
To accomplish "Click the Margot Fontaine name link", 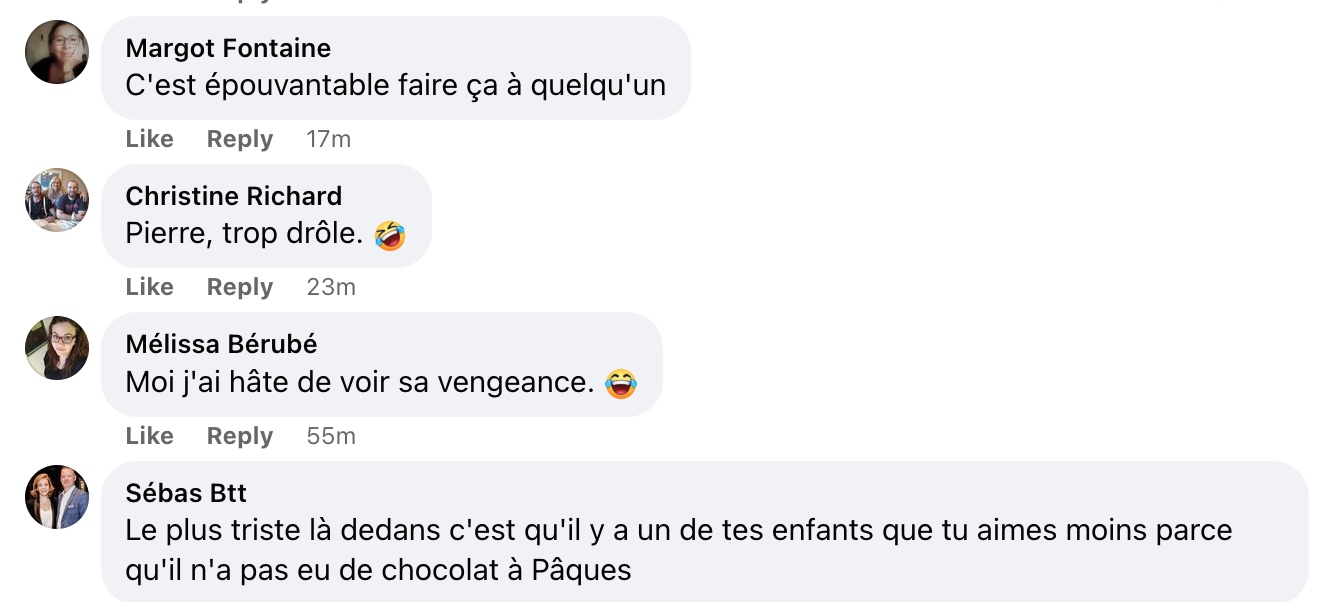I will pyautogui.click(x=228, y=48).
